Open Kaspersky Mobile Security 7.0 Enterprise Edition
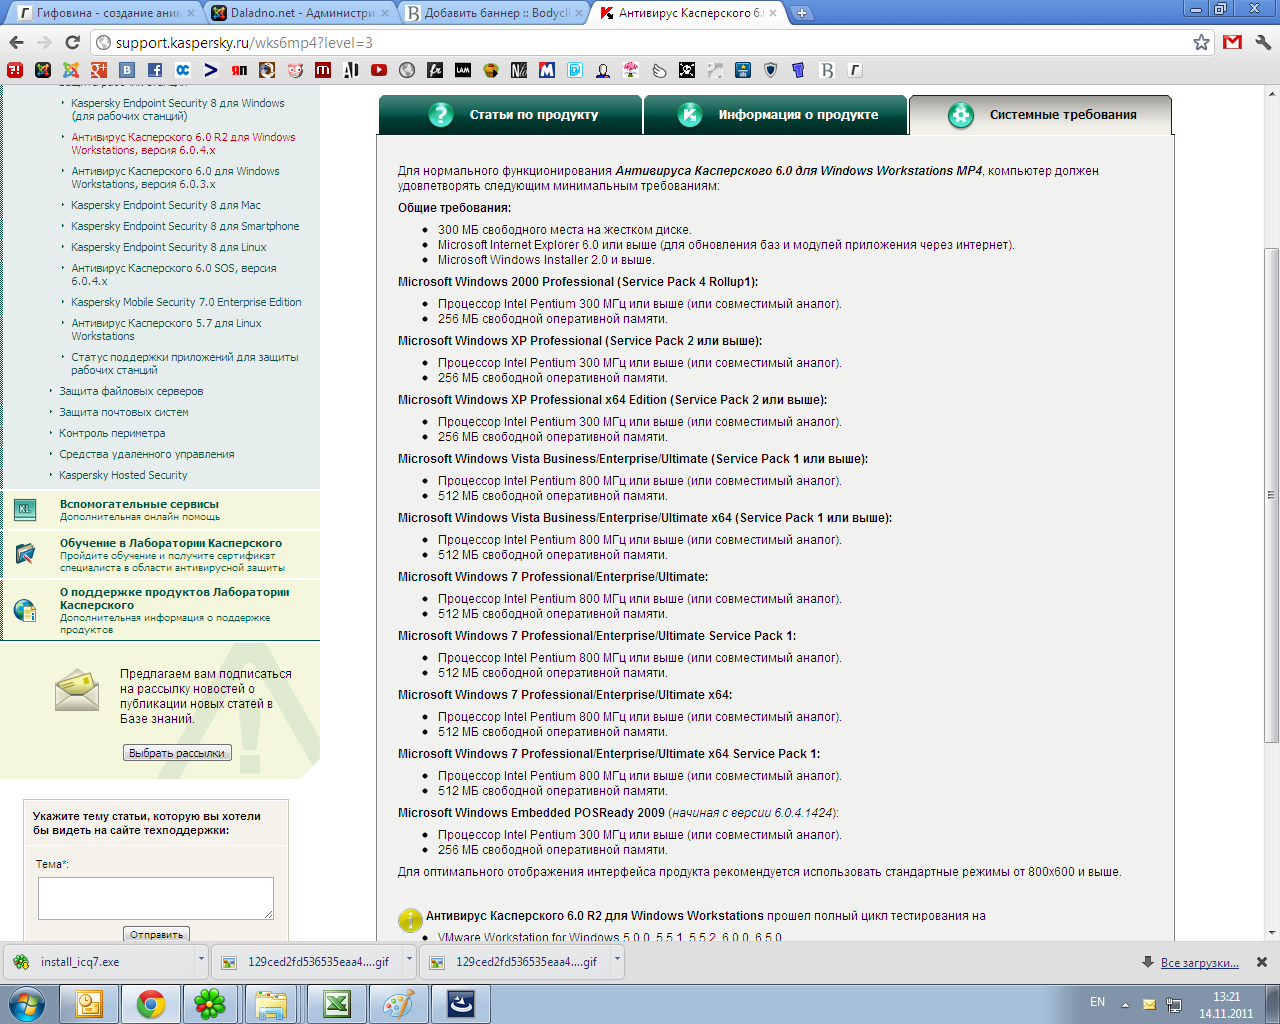Image resolution: width=1280 pixels, height=1024 pixels. point(186,302)
